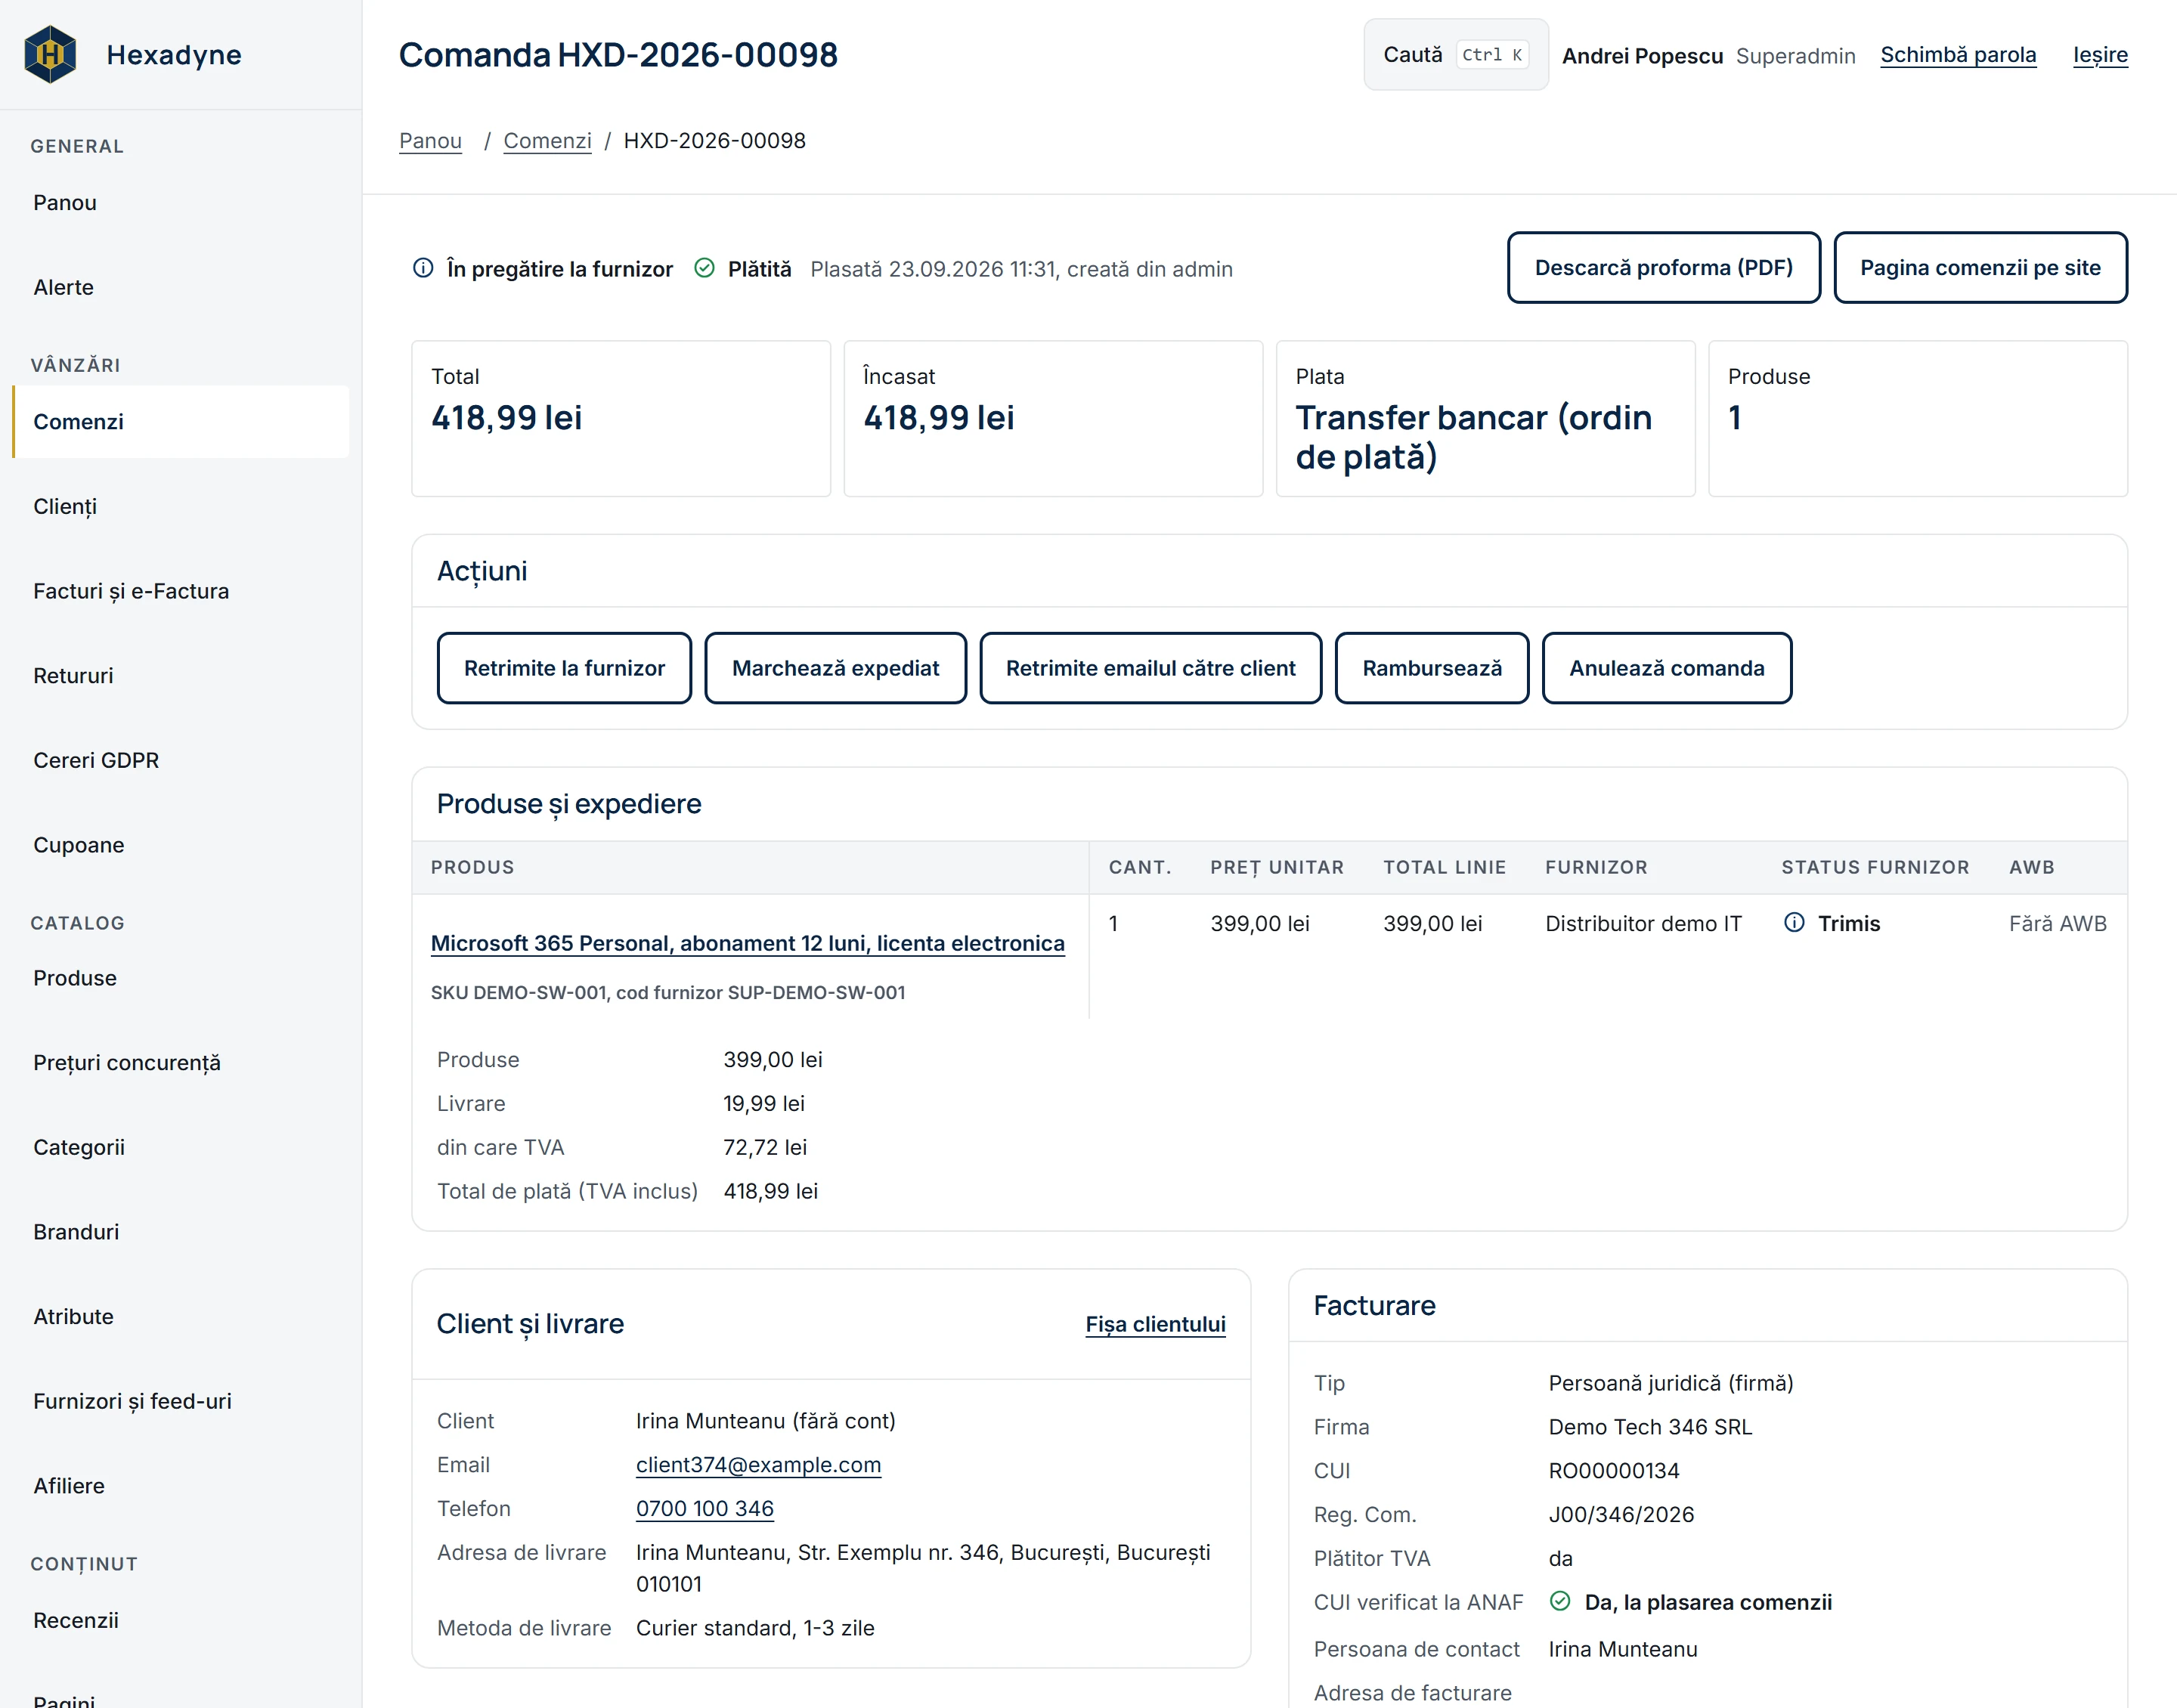The height and width of the screenshot is (1708, 2177).
Task: Mark order with Marchează expediat
Action: coord(835,668)
